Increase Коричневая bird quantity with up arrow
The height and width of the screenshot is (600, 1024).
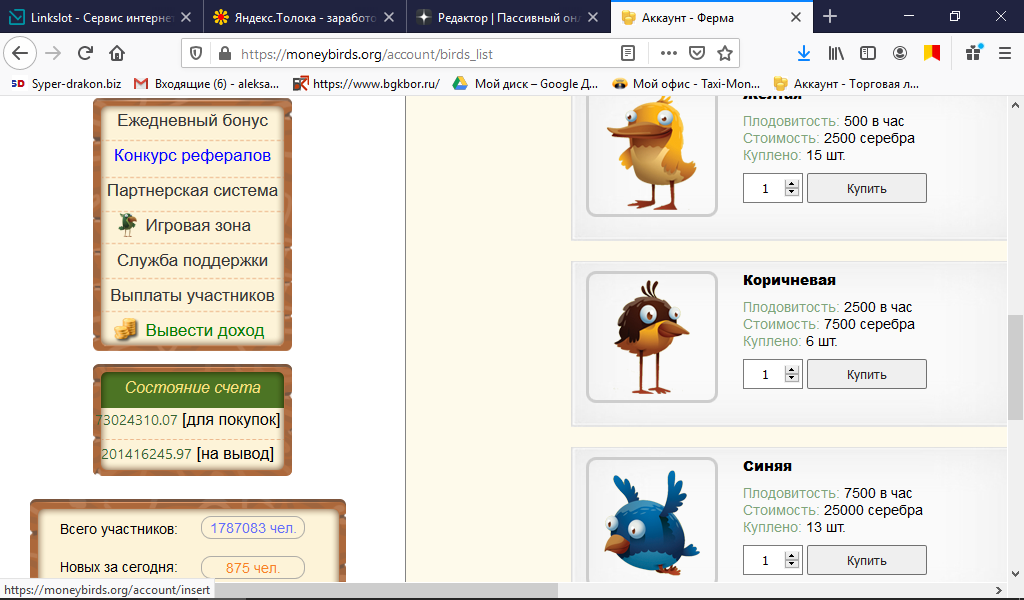[792, 370]
